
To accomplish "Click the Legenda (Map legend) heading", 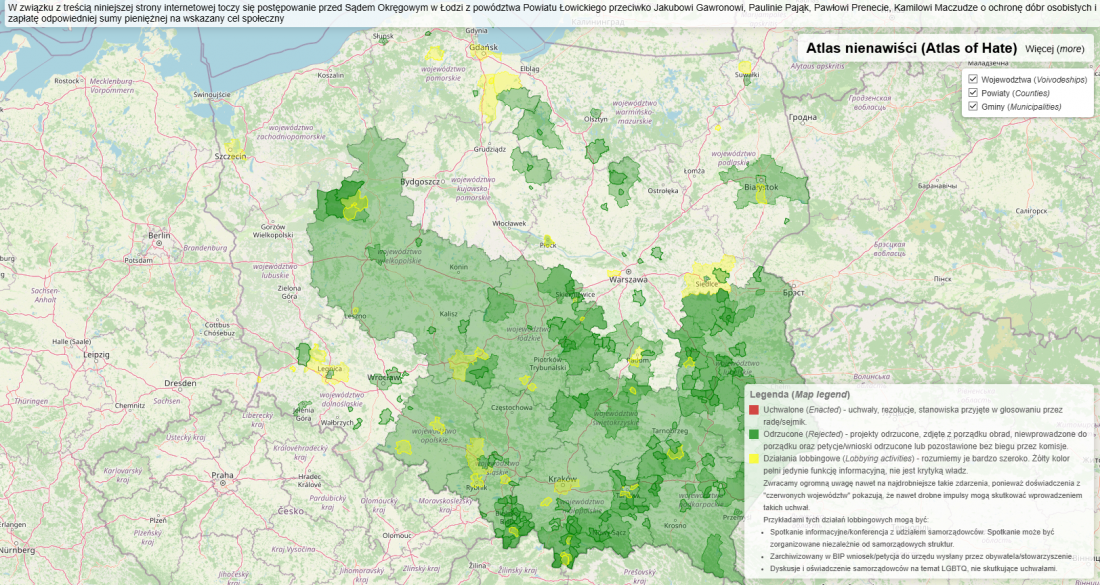I will [x=800, y=395].
